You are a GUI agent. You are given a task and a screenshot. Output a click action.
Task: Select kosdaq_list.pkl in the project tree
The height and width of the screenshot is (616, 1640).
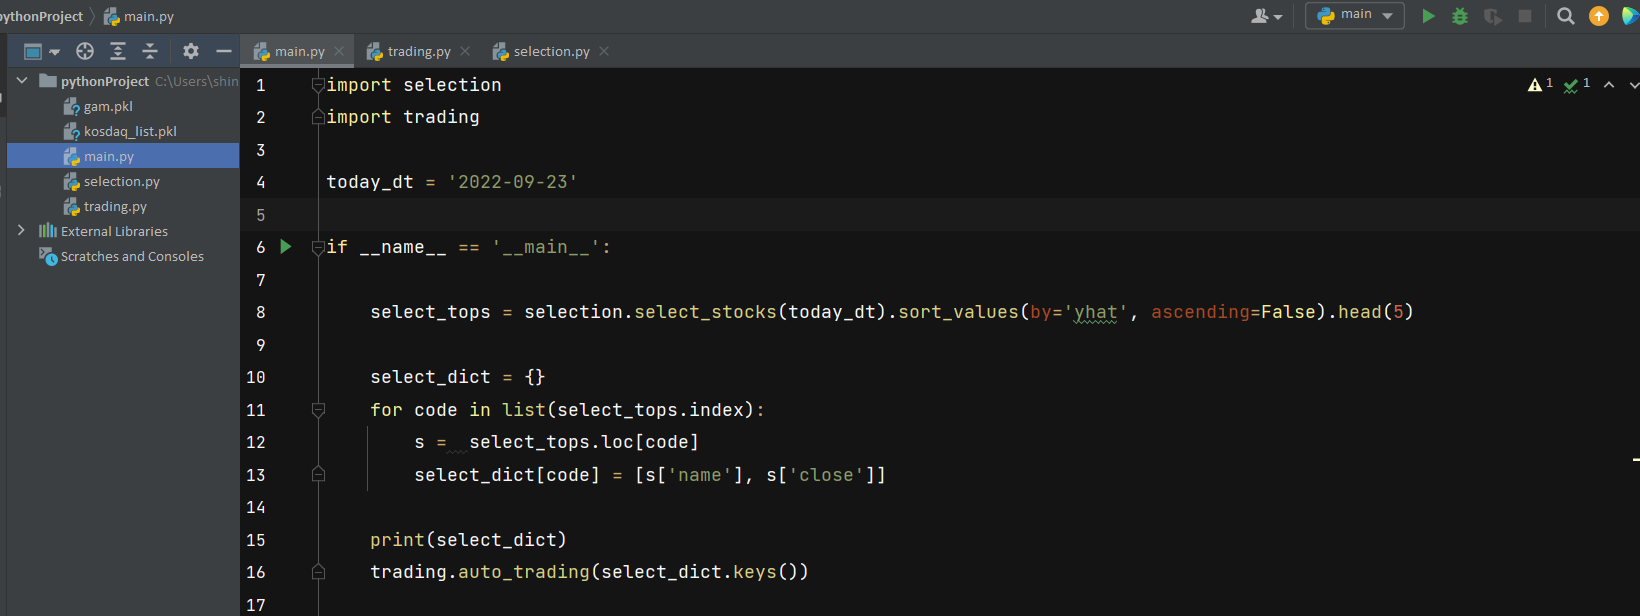(x=130, y=131)
